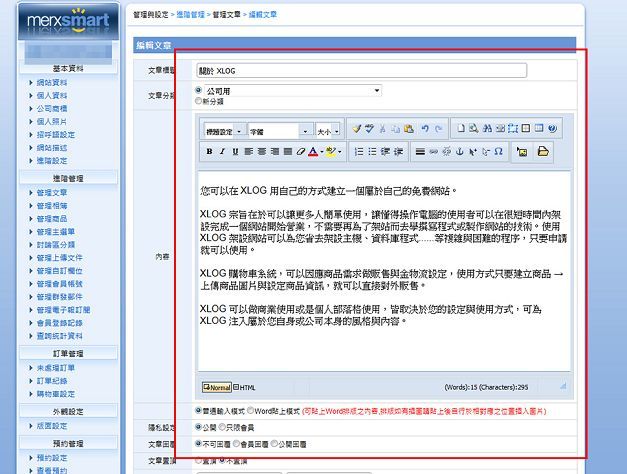Click the 編輯文章 breadcrumb link

pyautogui.click(x=263, y=14)
